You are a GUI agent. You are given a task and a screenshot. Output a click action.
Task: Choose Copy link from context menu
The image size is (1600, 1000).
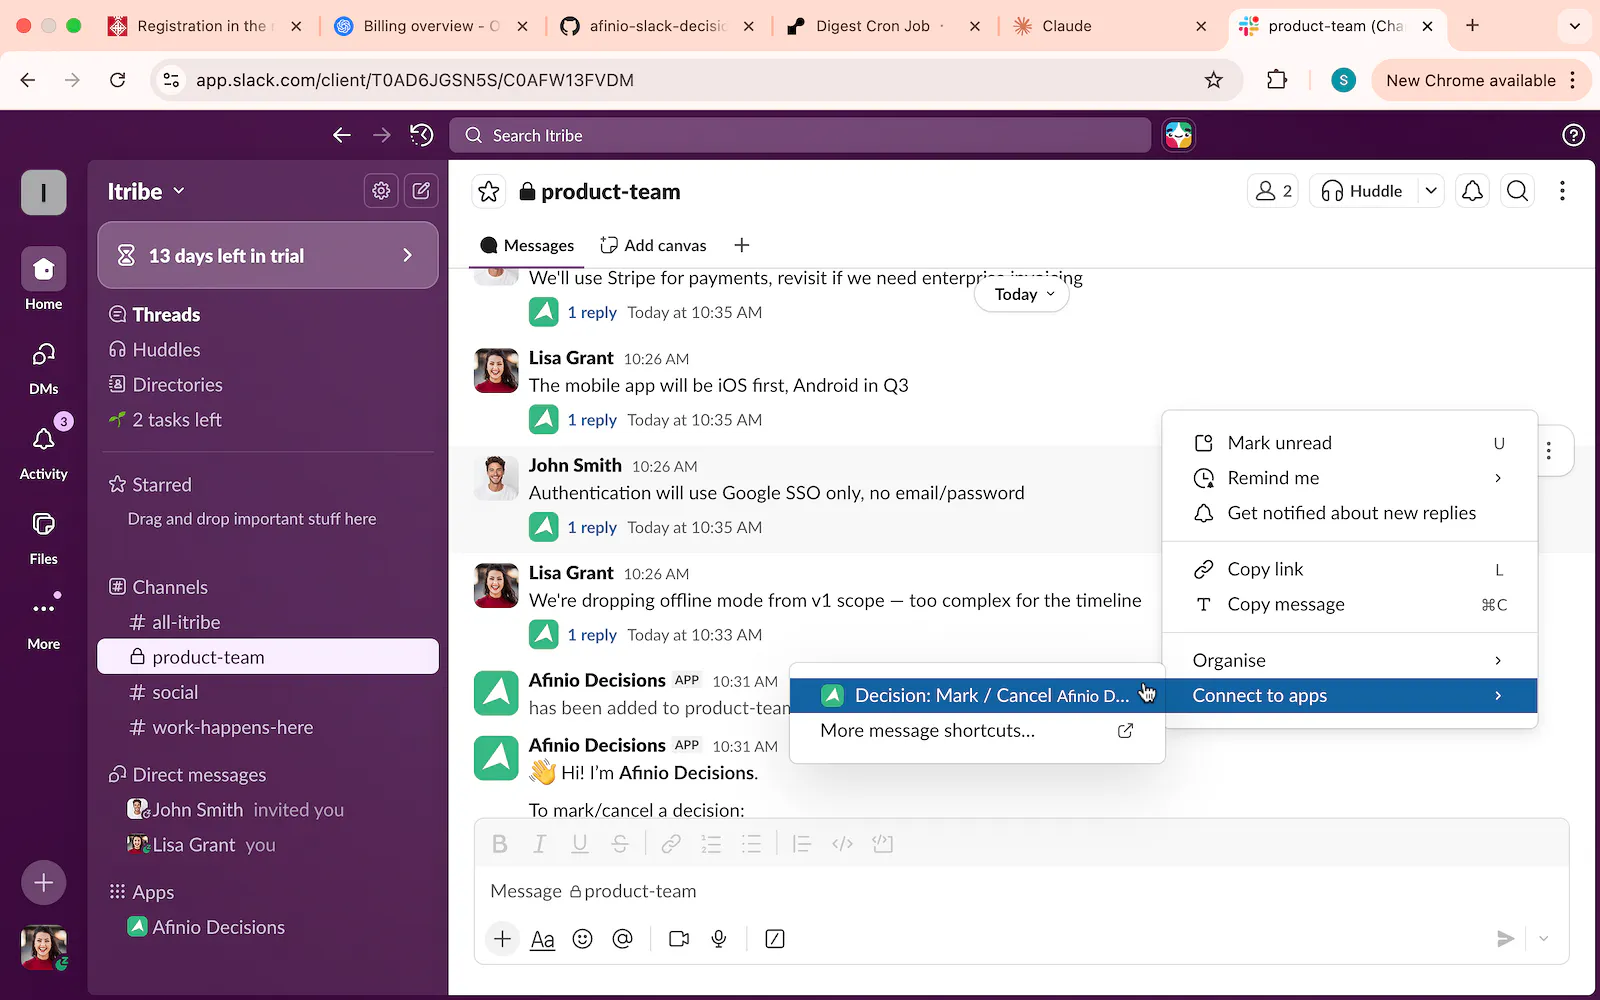1349,569
